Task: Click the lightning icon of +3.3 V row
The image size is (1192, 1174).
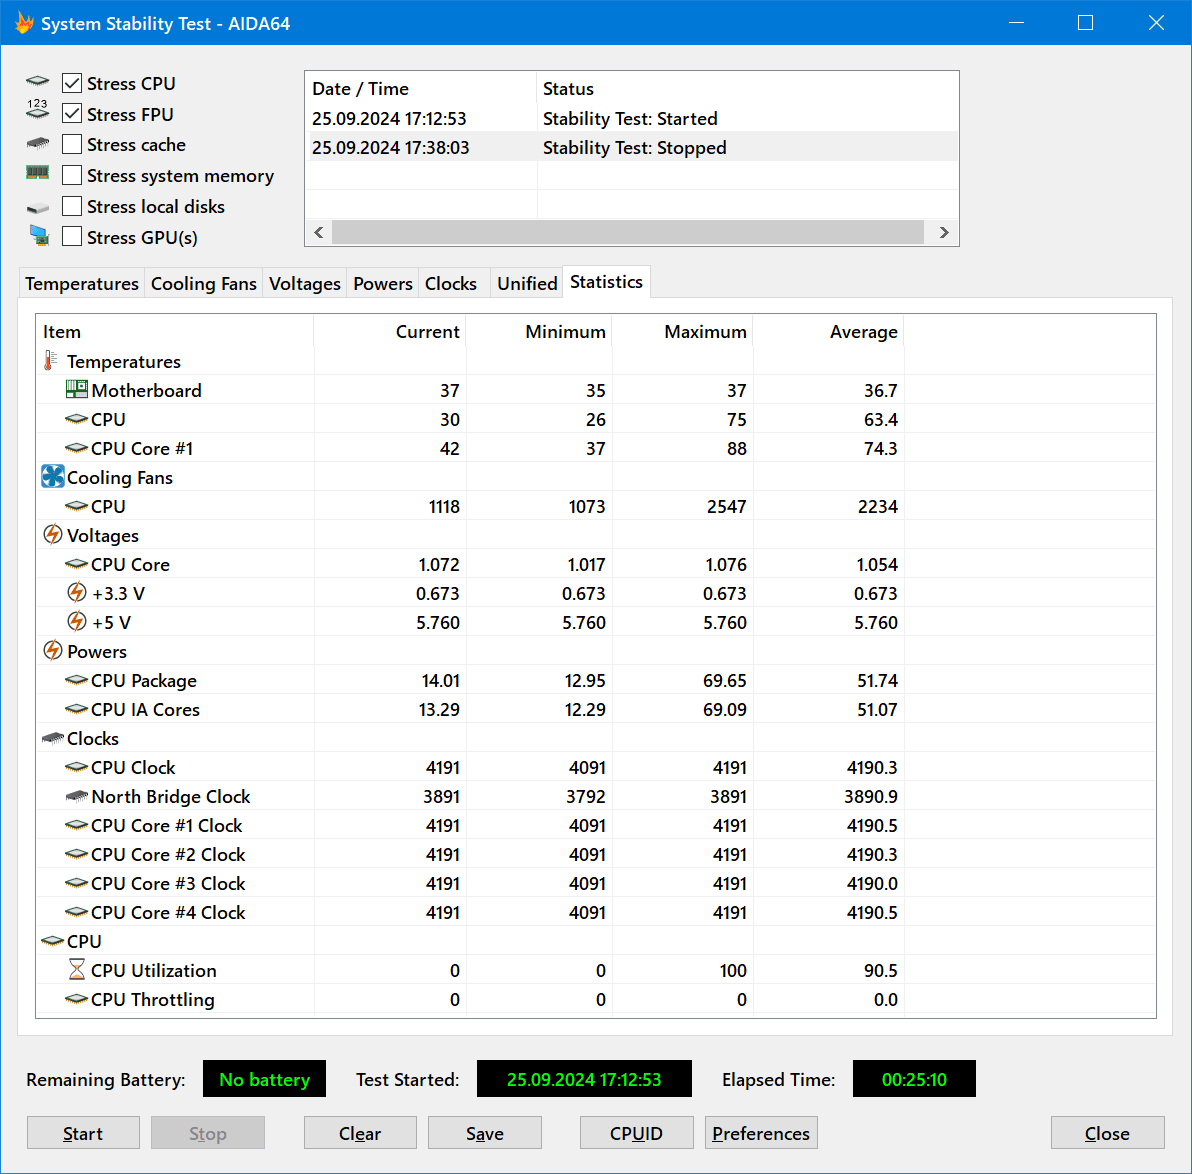Action: pyautogui.click(x=77, y=592)
